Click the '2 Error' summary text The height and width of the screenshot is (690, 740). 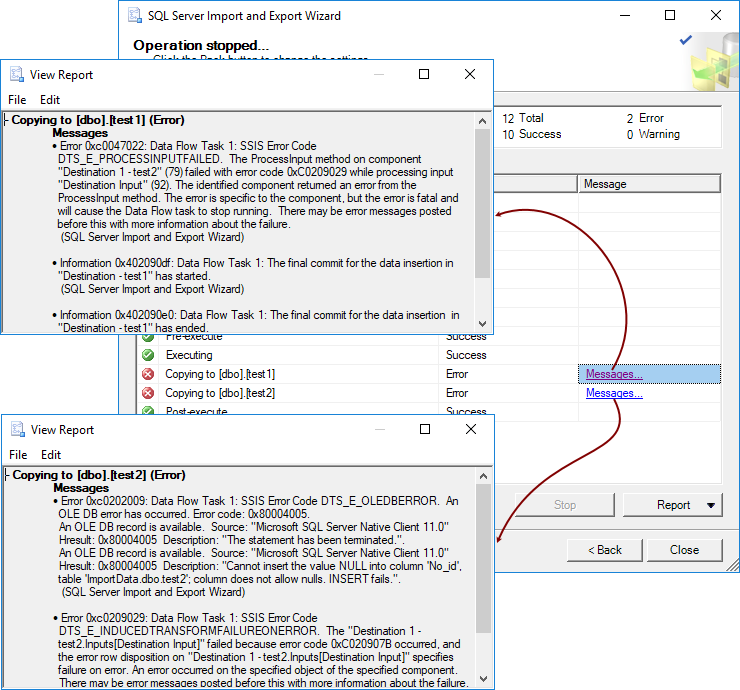[x=645, y=118]
